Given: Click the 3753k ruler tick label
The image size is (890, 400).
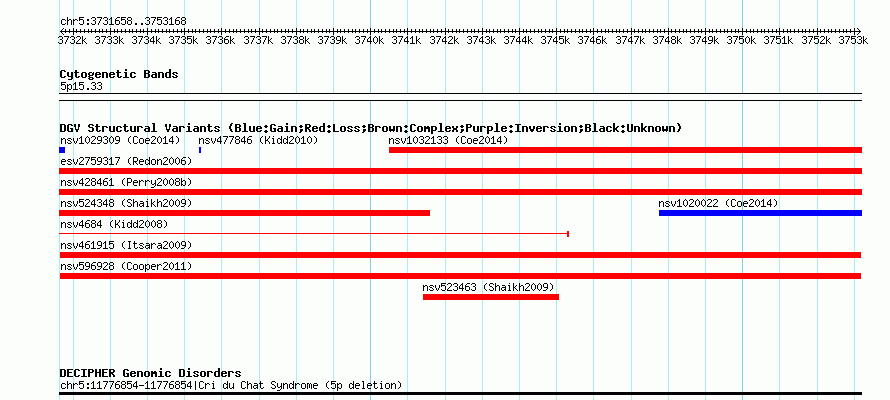Looking at the screenshot, I should (854, 40).
